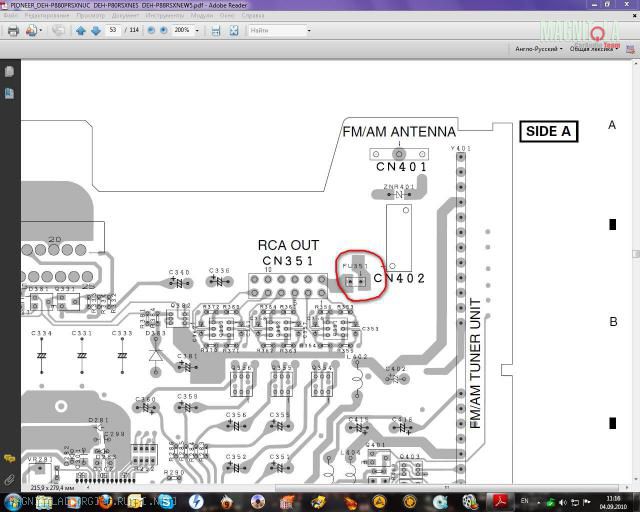Open the Bookmarks panel in sidebar

click(9, 93)
